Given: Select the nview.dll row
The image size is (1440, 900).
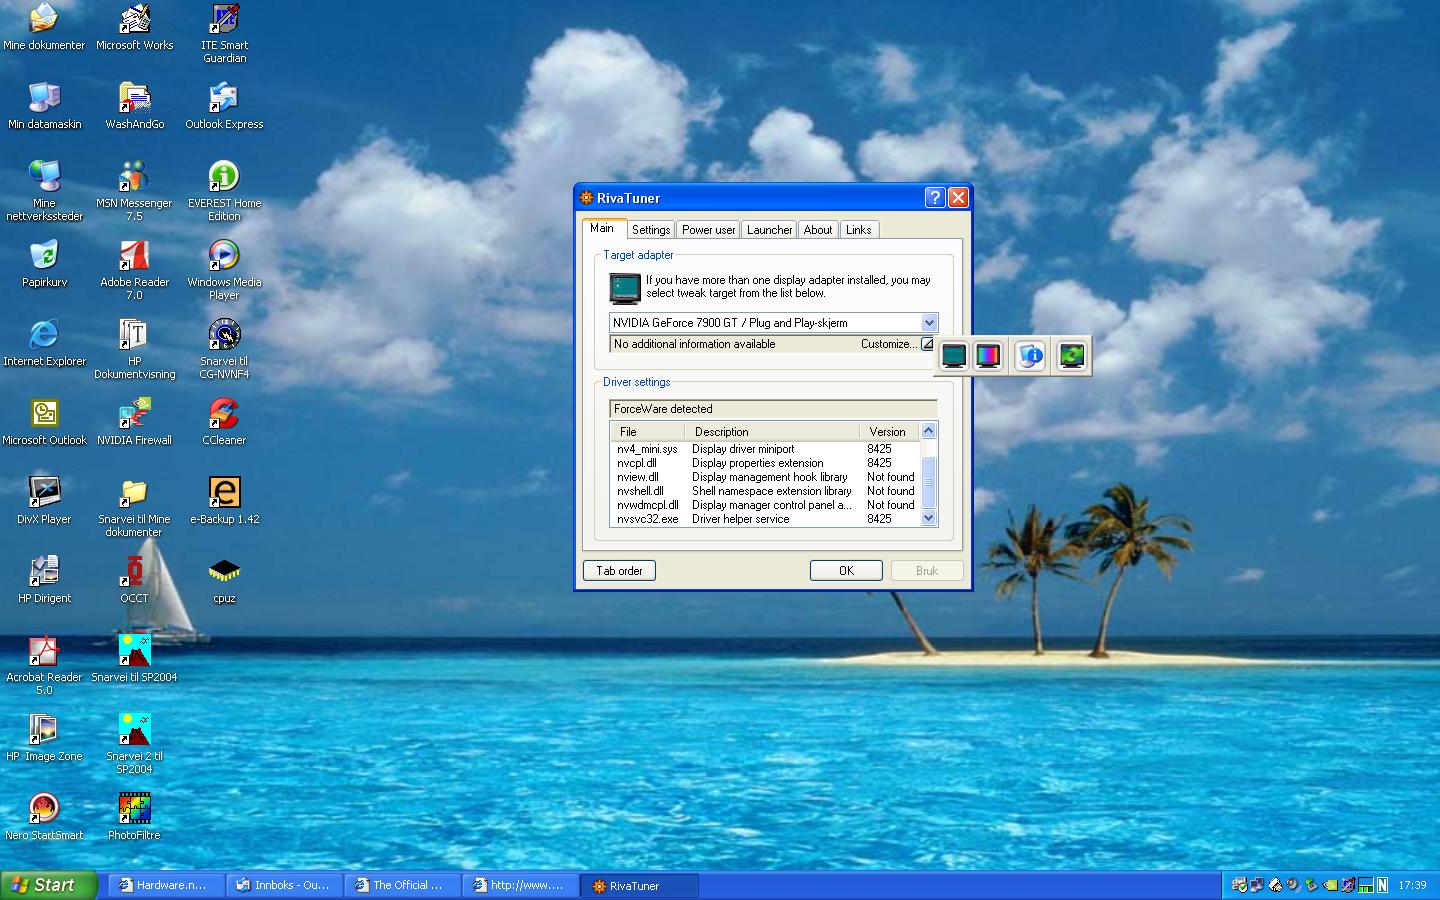Looking at the screenshot, I should (765, 477).
